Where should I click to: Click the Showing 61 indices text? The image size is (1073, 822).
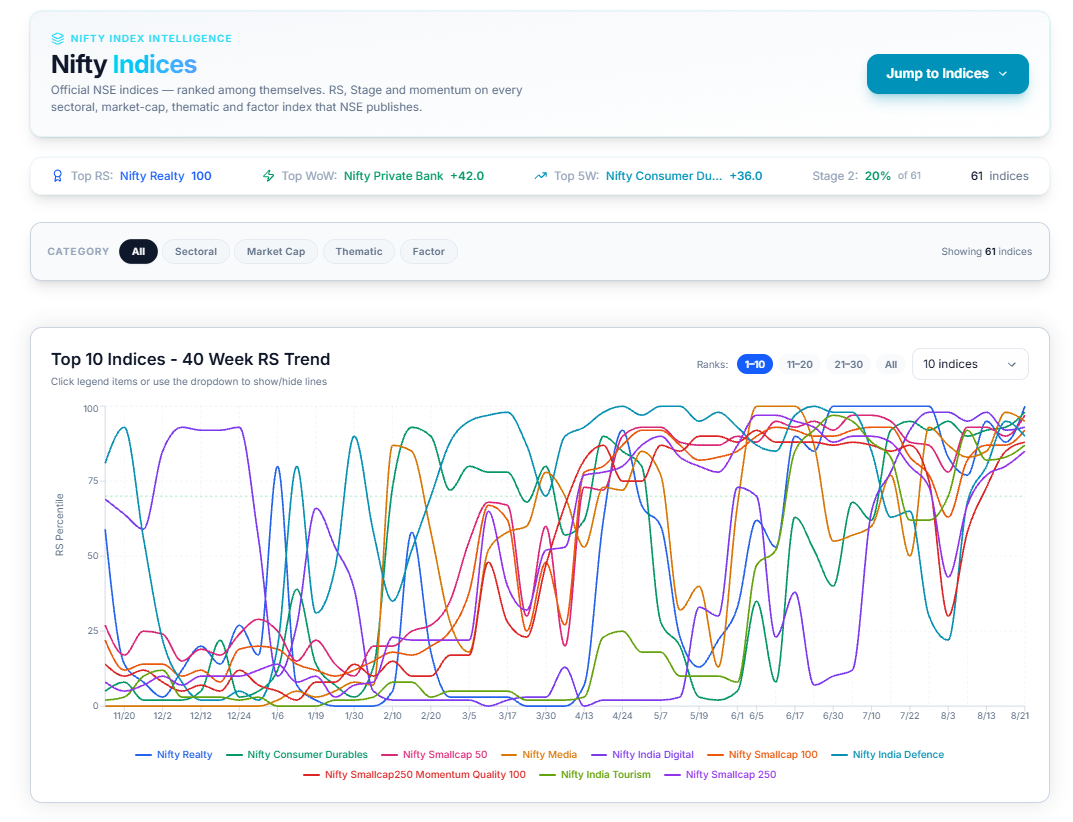pyautogui.click(x=986, y=251)
